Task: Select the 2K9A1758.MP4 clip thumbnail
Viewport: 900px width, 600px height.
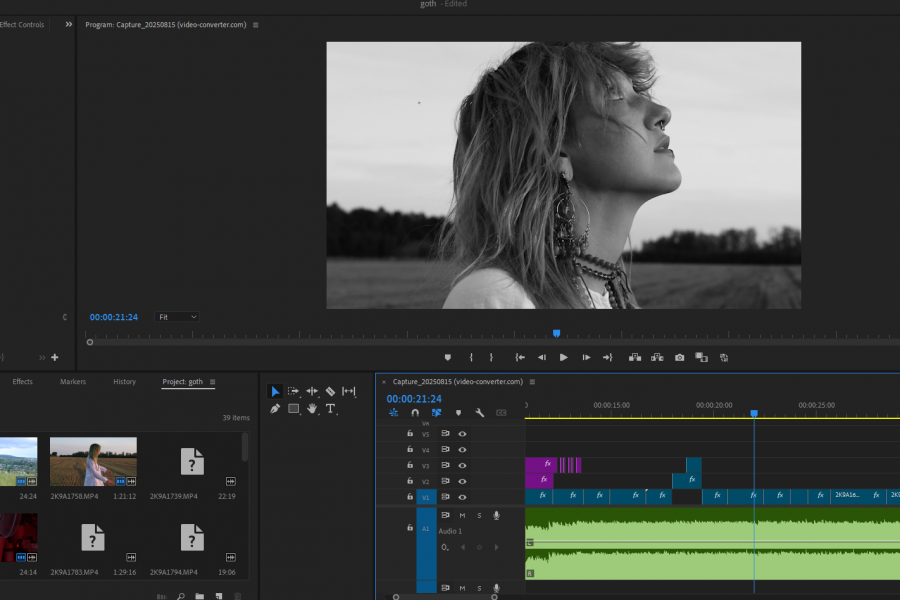Action: point(93,461)
